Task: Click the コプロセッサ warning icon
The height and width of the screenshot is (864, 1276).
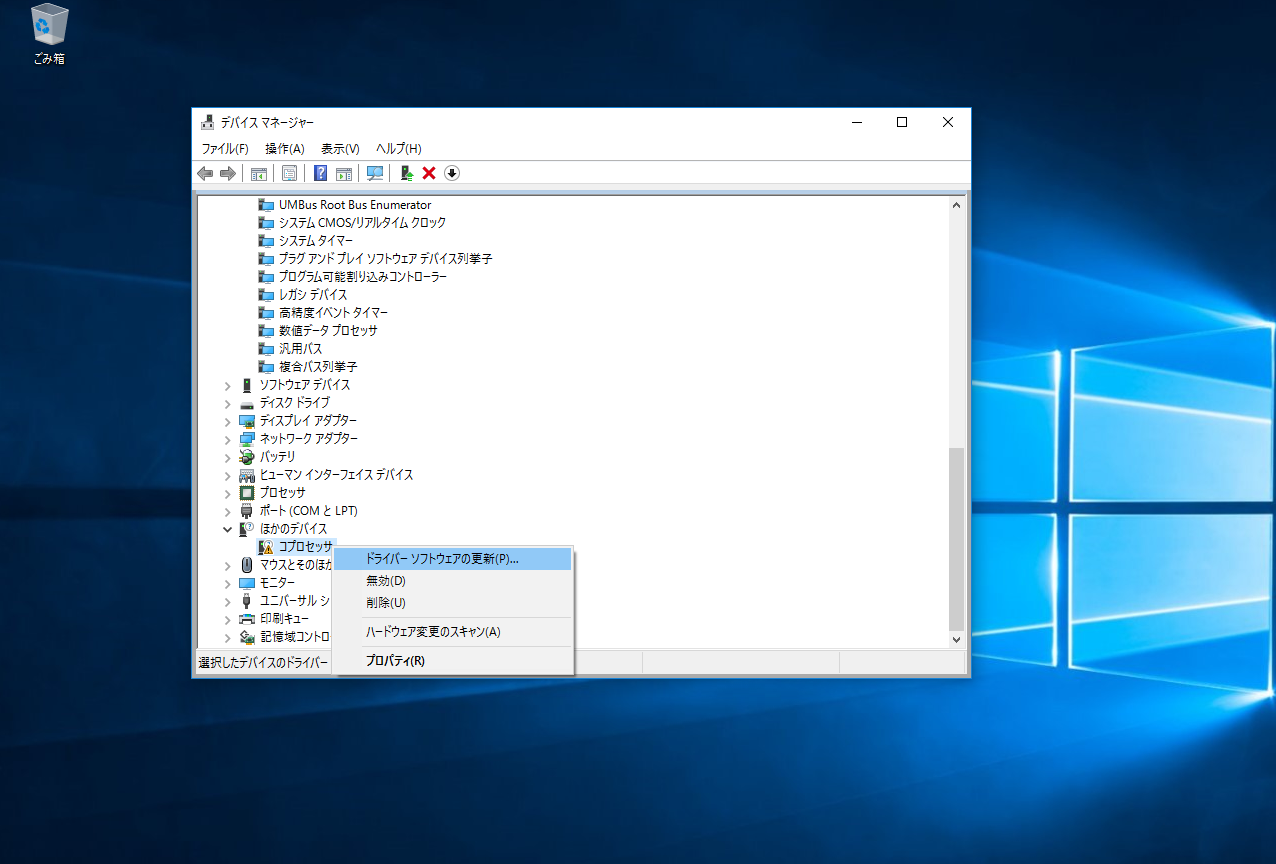Action: (x=266, y=547)
